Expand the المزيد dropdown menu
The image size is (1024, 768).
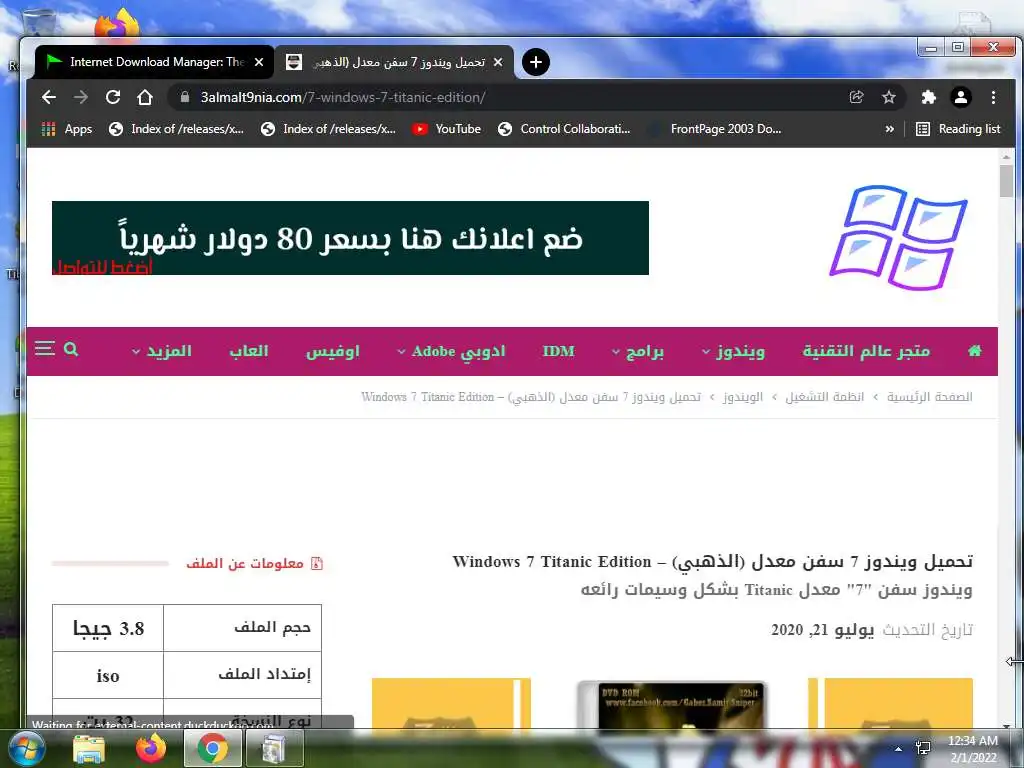coord(162,351)
